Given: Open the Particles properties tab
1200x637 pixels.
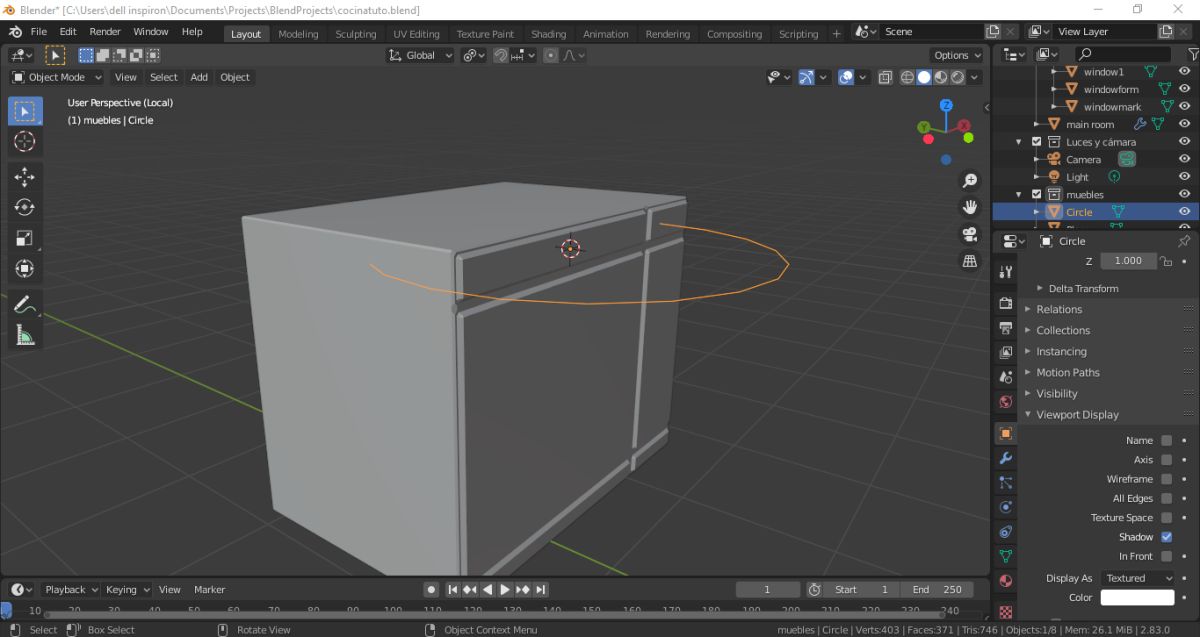Looking at the screenshot, I should point(1006,483).
